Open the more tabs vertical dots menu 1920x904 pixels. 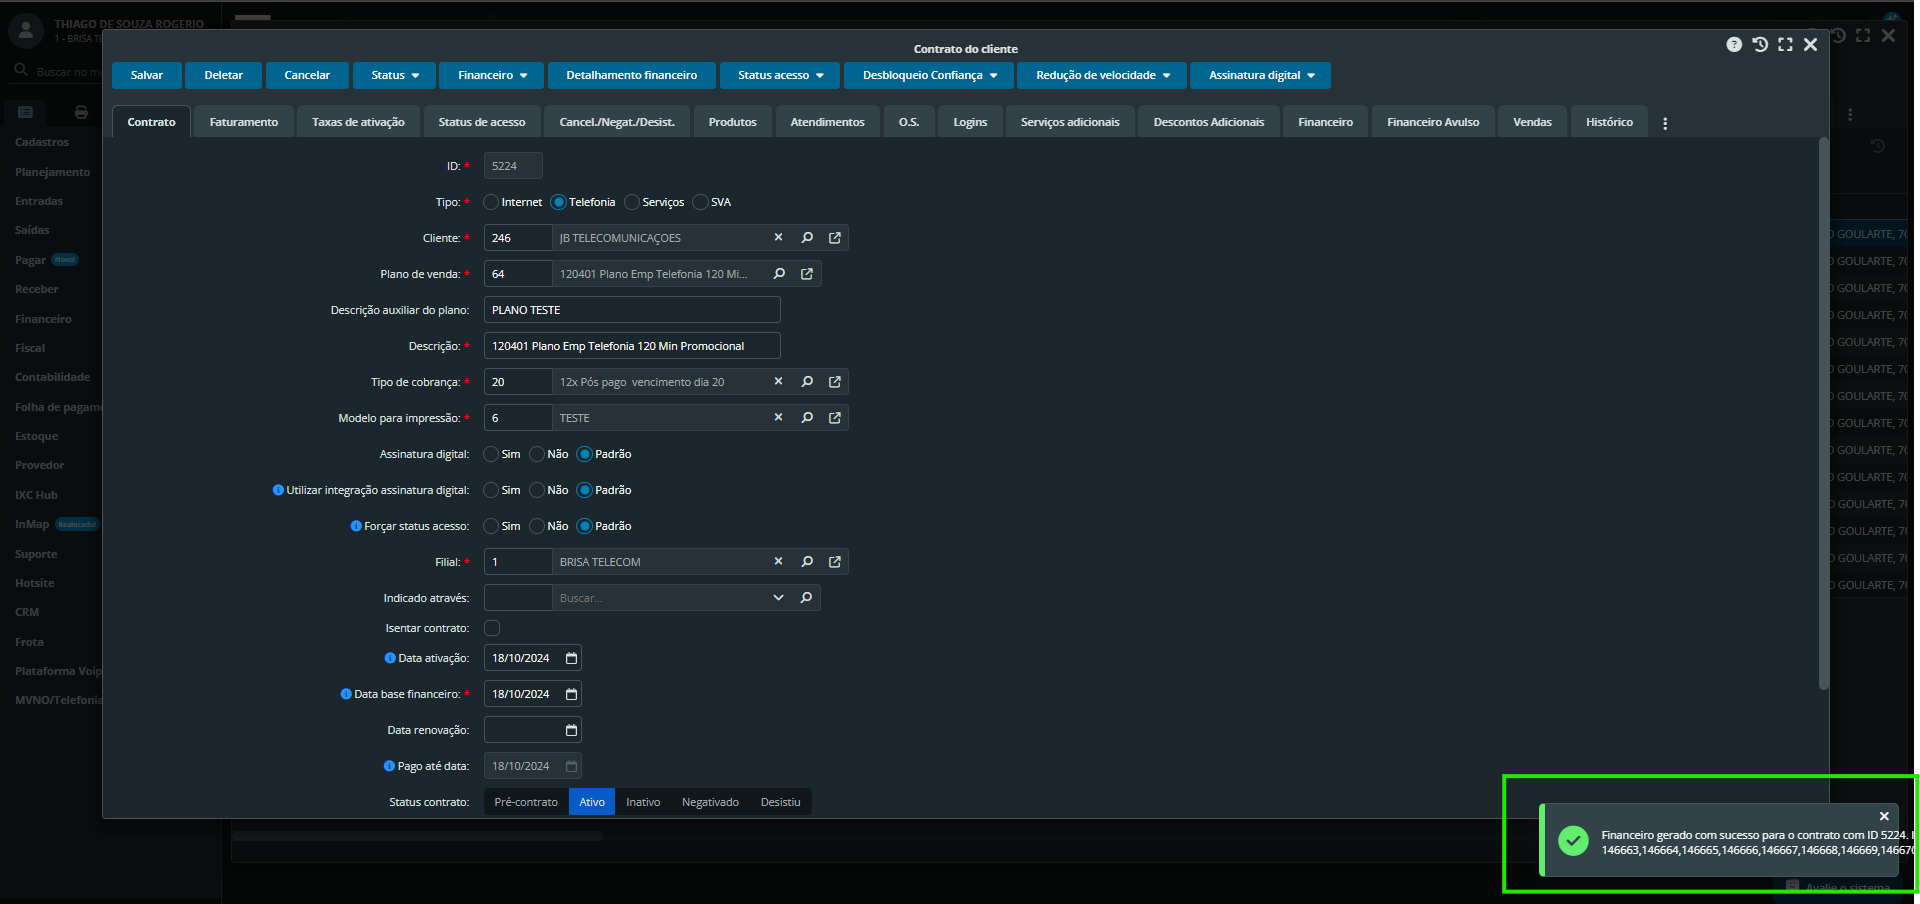click(1665, 123)
